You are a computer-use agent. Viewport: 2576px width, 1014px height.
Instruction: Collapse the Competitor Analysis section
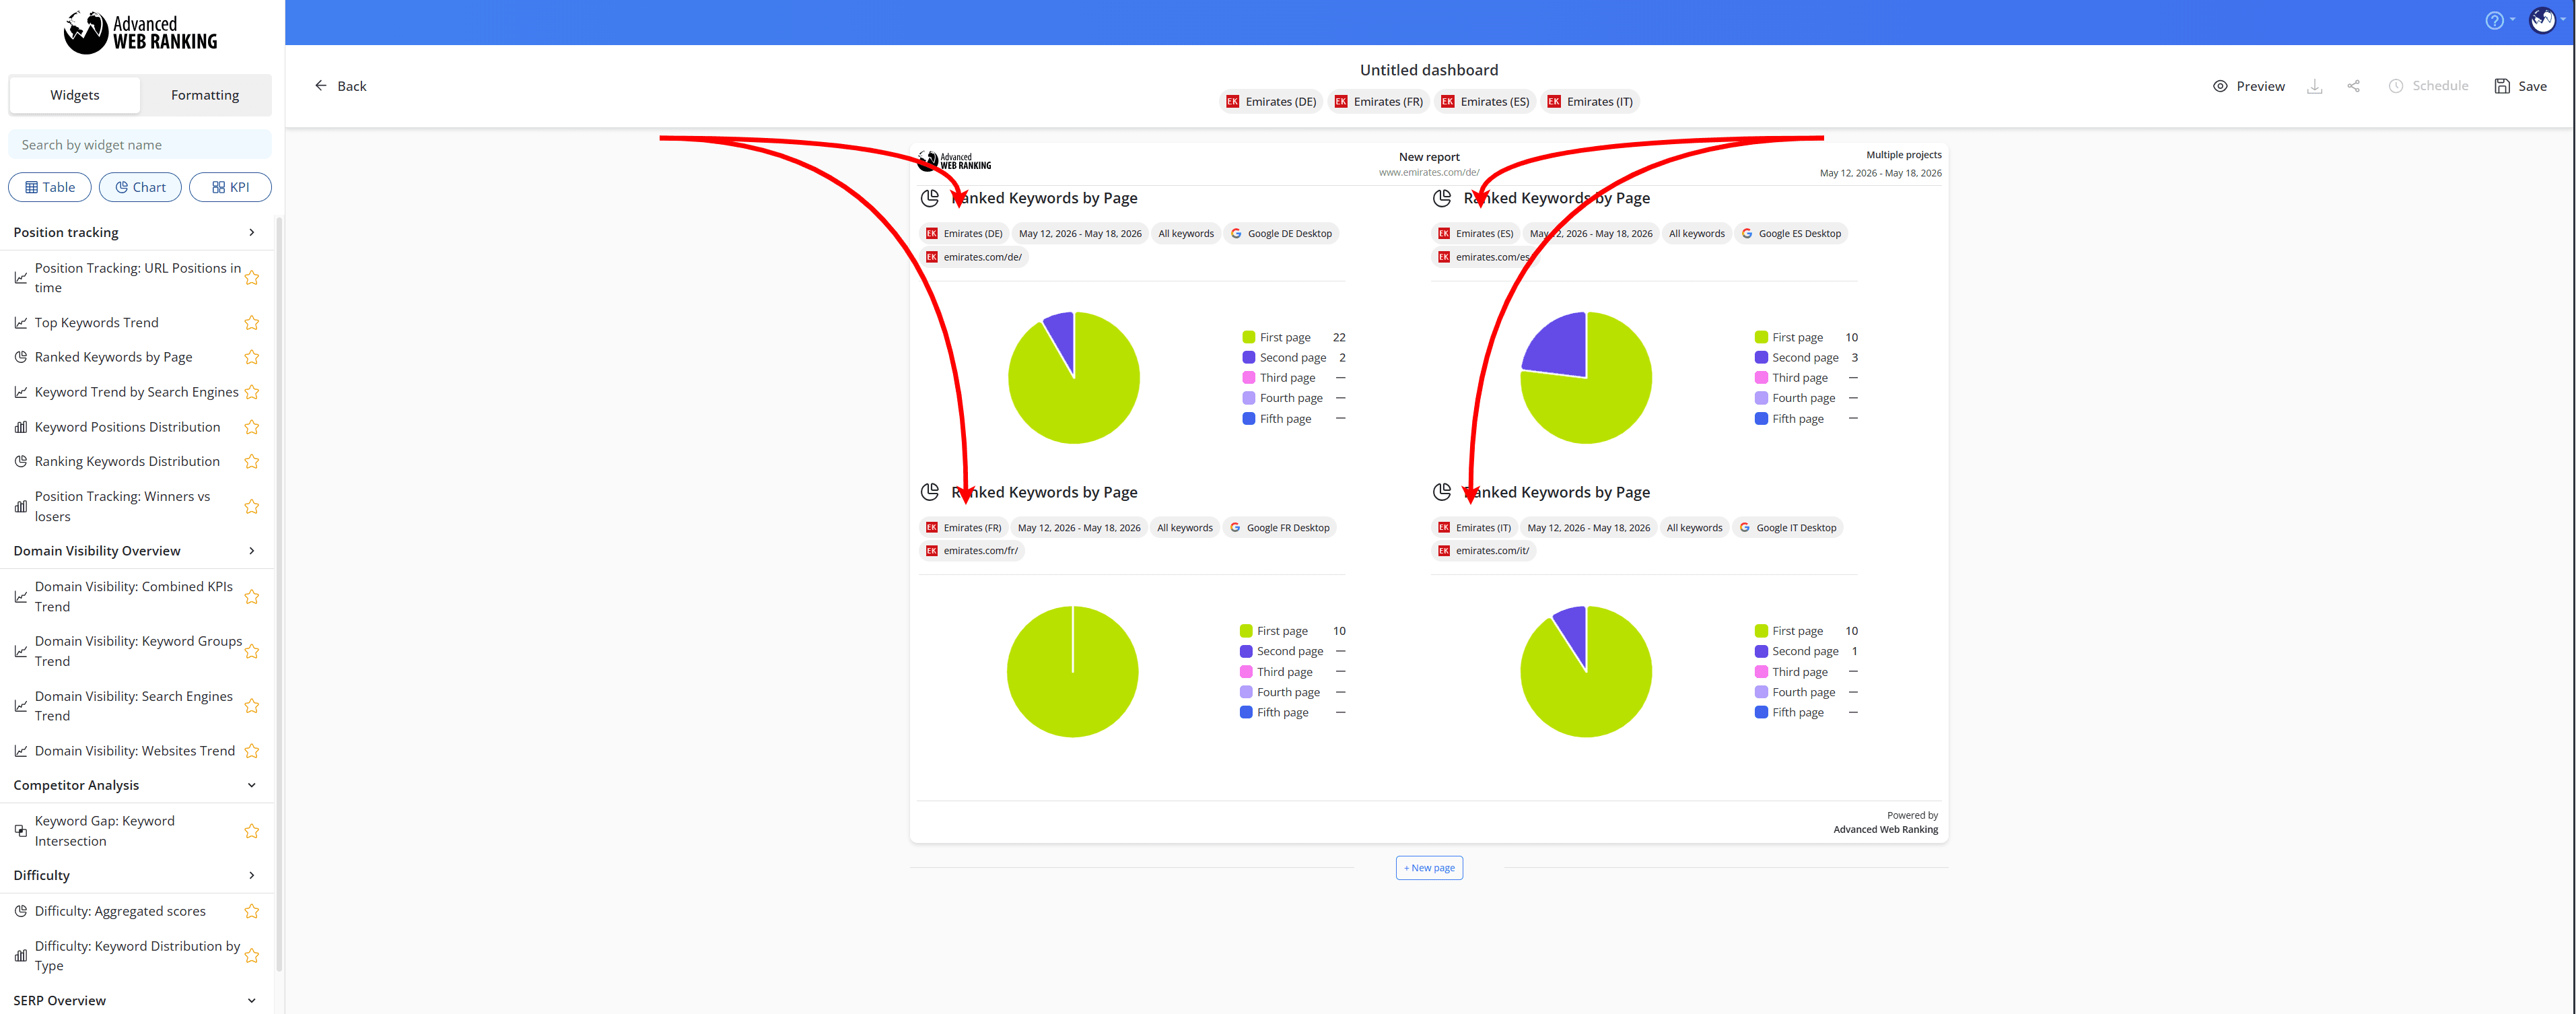251,785
